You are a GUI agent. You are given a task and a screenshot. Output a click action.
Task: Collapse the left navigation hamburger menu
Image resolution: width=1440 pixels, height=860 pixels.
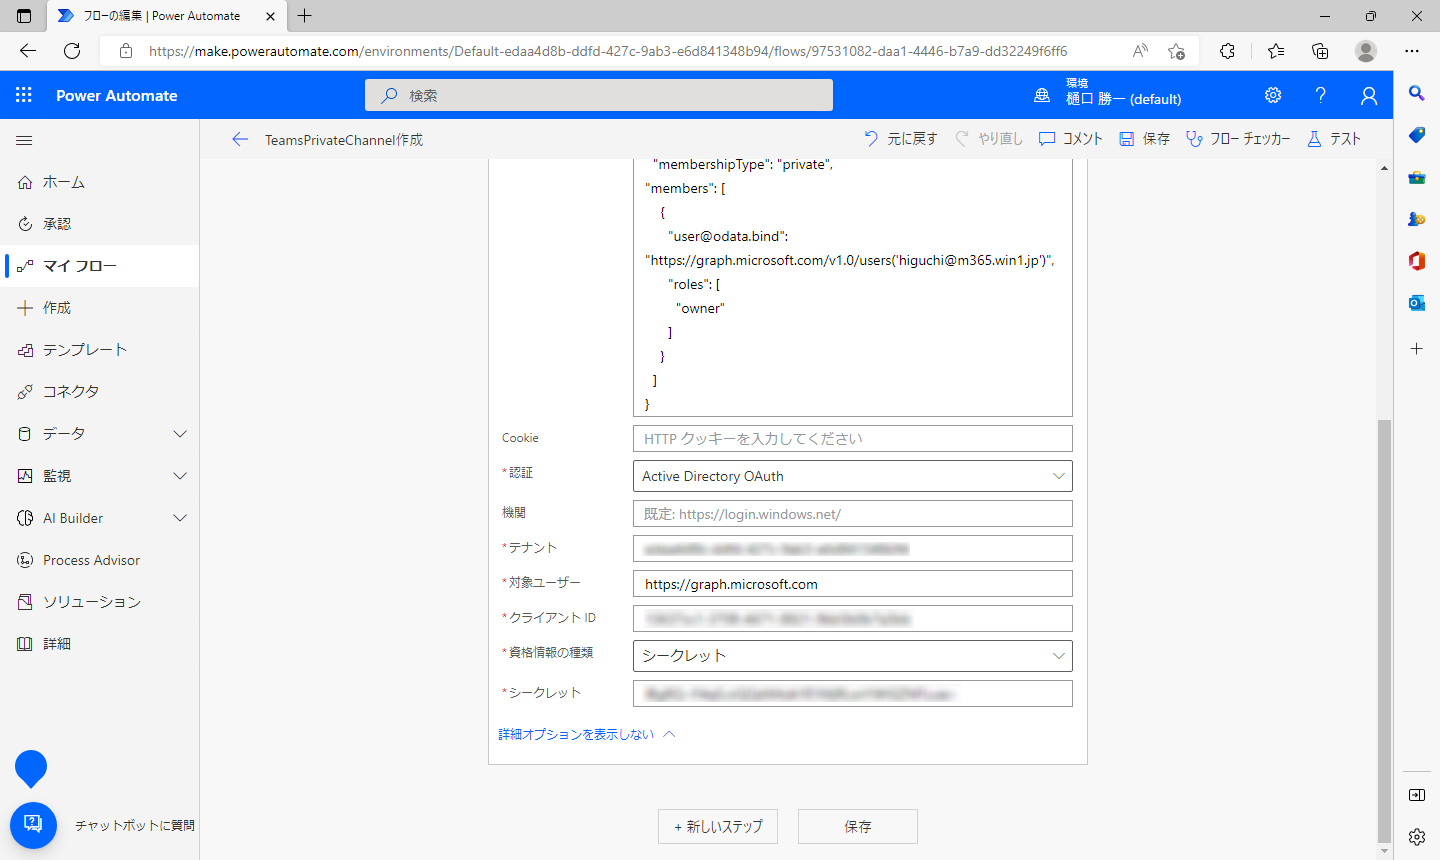25,141
